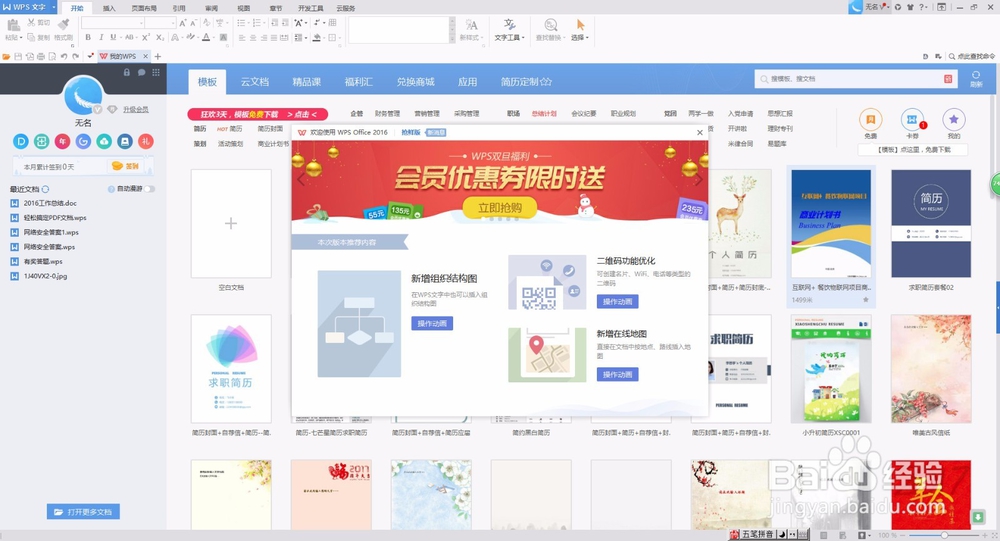Click the Print icon in quick toolbar
Viewport: 1000px width, 541px height.
tap(41, 56)
